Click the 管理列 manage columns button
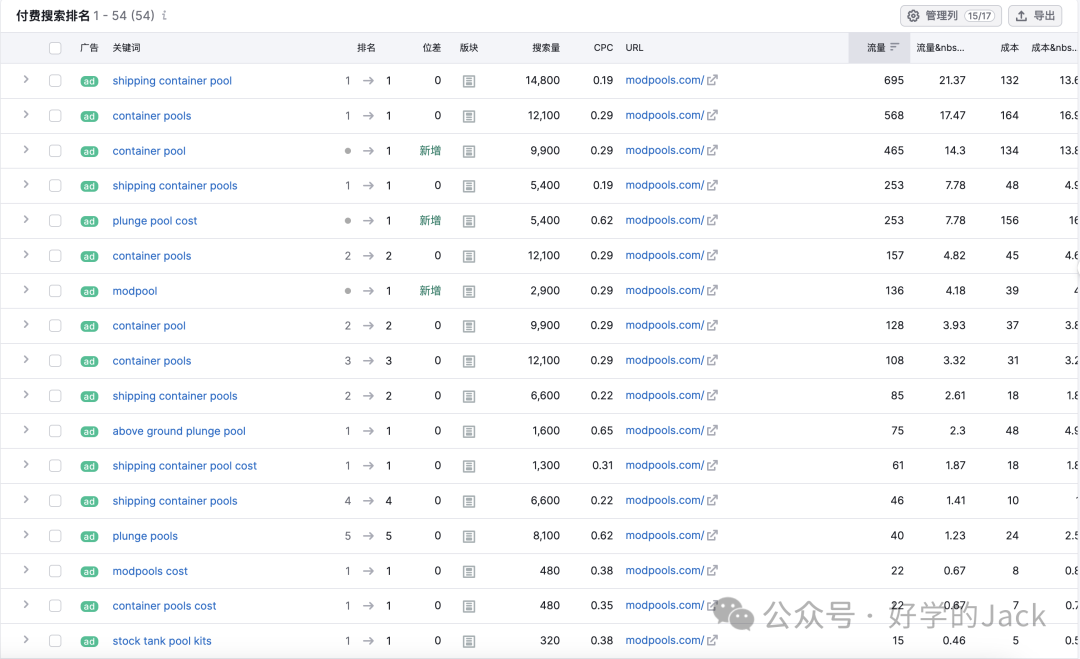Image resolution: width=1080 pixels, height=659 pixels. 950,16
